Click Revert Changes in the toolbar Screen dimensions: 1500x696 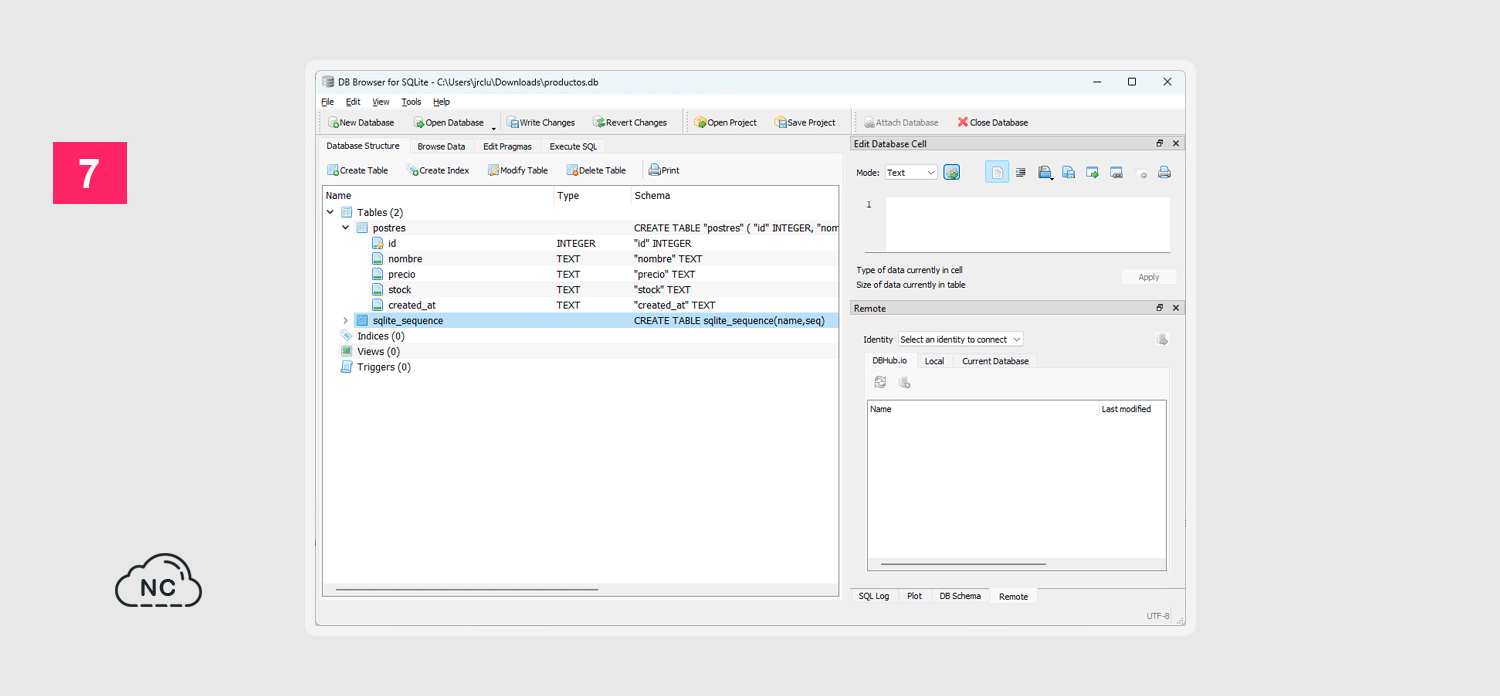(x=630, y=122)
